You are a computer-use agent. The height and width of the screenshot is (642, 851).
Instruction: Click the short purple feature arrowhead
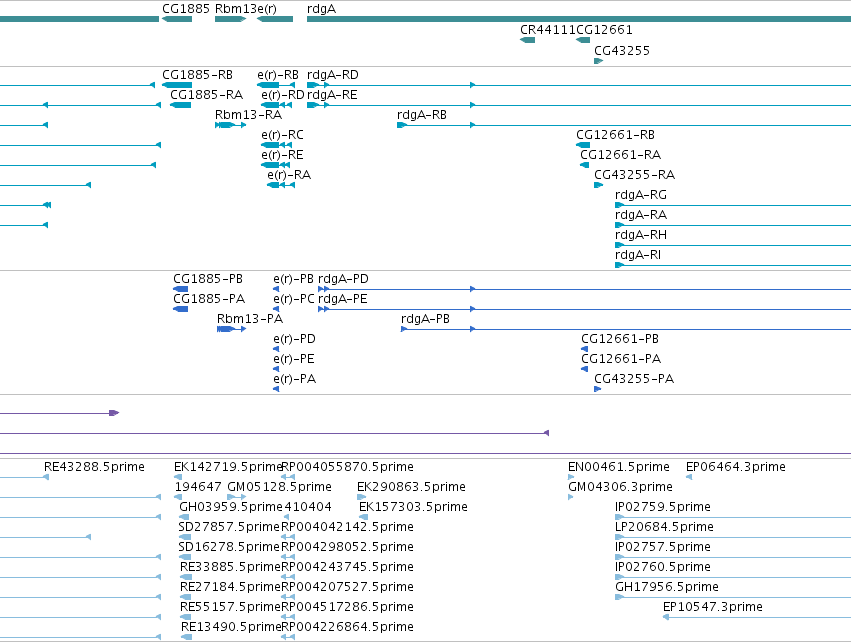pos(114,413)
